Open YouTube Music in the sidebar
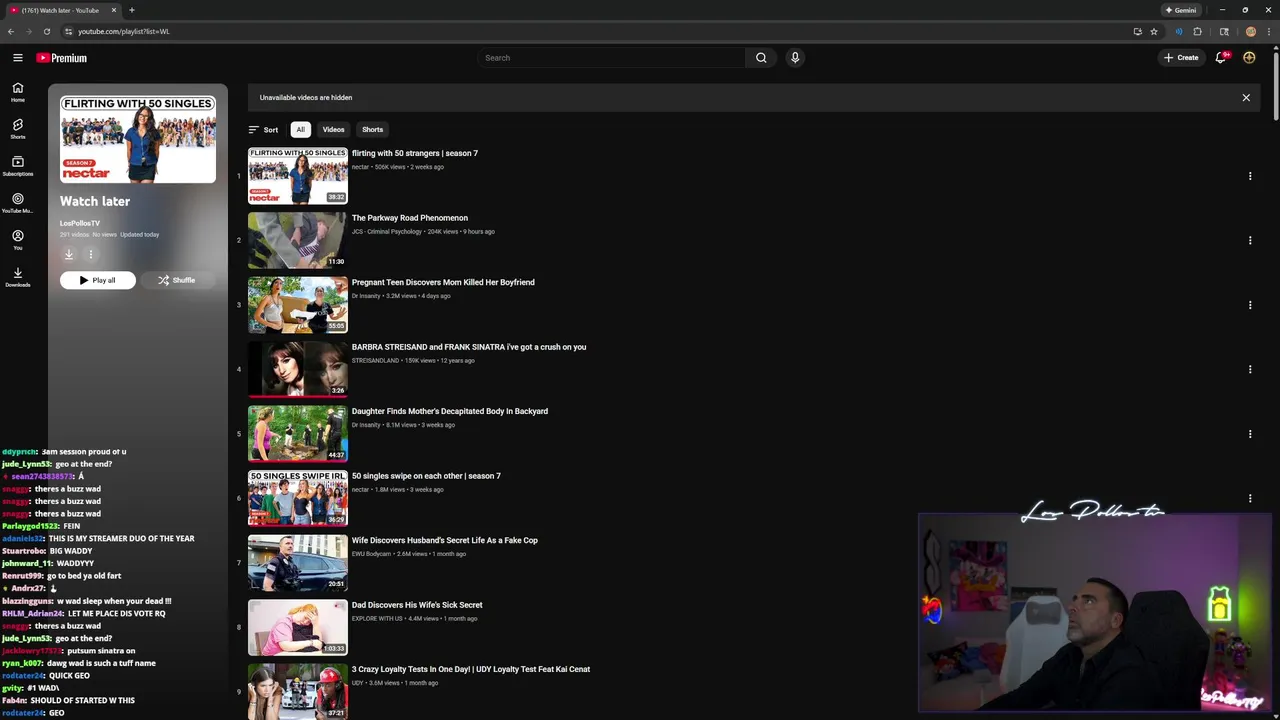Viewport: 1280px width, 720px height. coord(18,203)
